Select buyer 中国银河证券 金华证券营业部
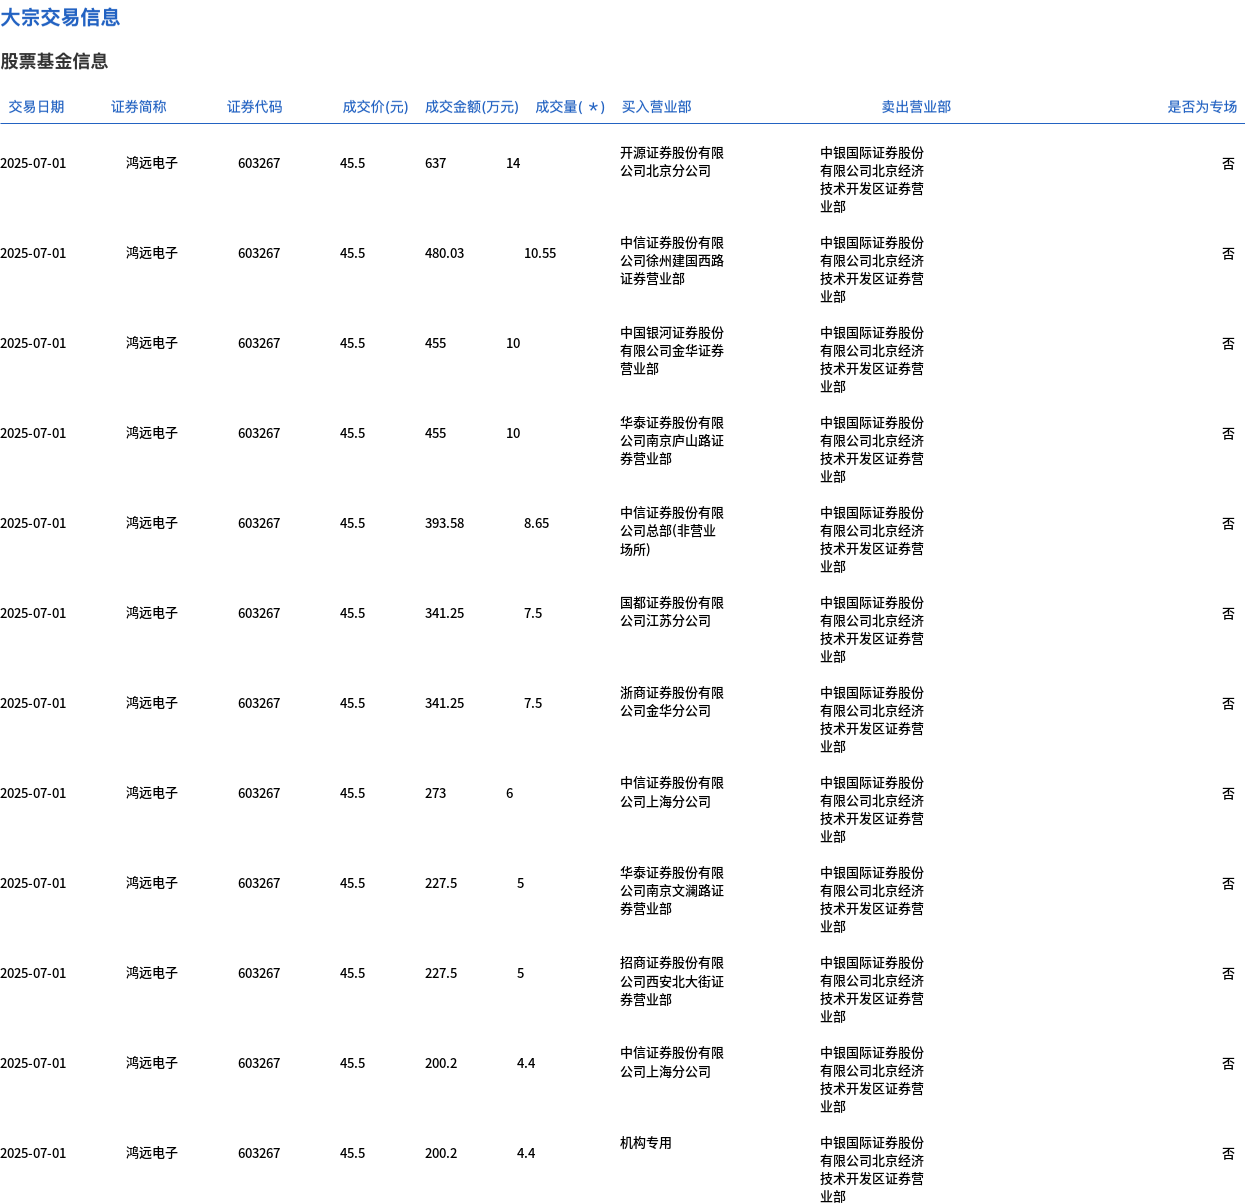The image size is (1245, 1204). [671, 351]
